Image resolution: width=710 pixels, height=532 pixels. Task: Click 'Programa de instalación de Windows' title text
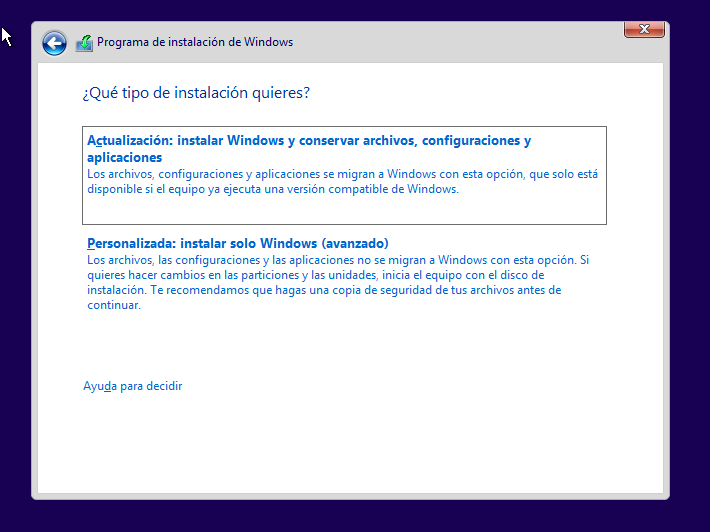click(x=195, y=42)
